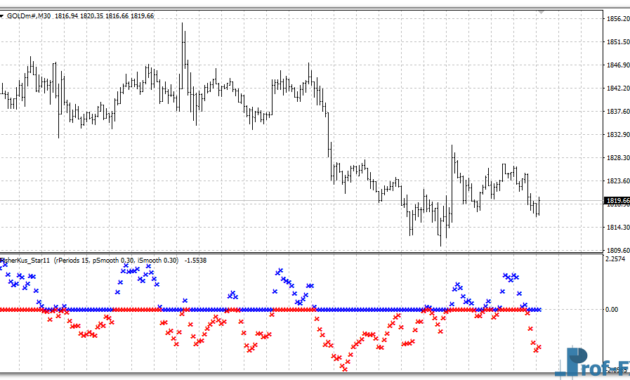The height and width of the screenshot is (380, 630).
Task: Click the 1856.20 price axis label
Action: (x=618, y=18)
